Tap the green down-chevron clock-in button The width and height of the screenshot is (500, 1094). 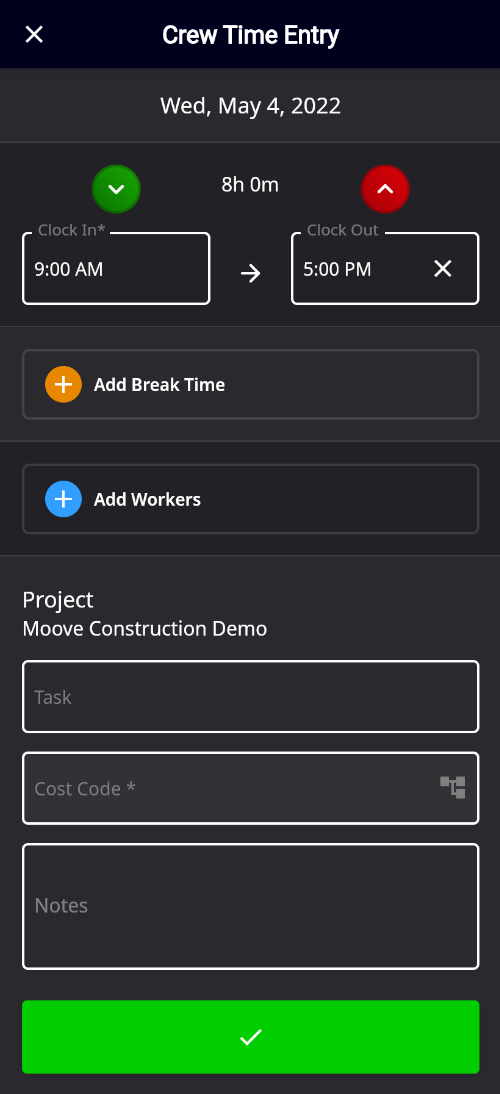coord(116,189)
